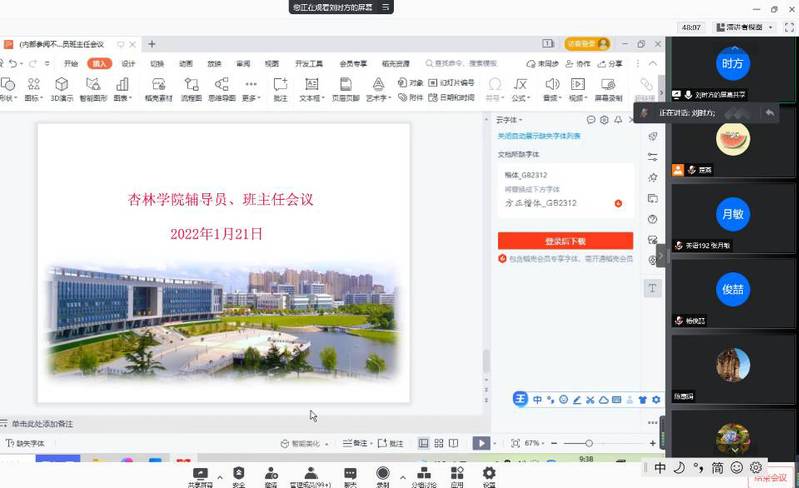
Task: Start 屏幕录制 screen recording
Action: tap(608, 89)
